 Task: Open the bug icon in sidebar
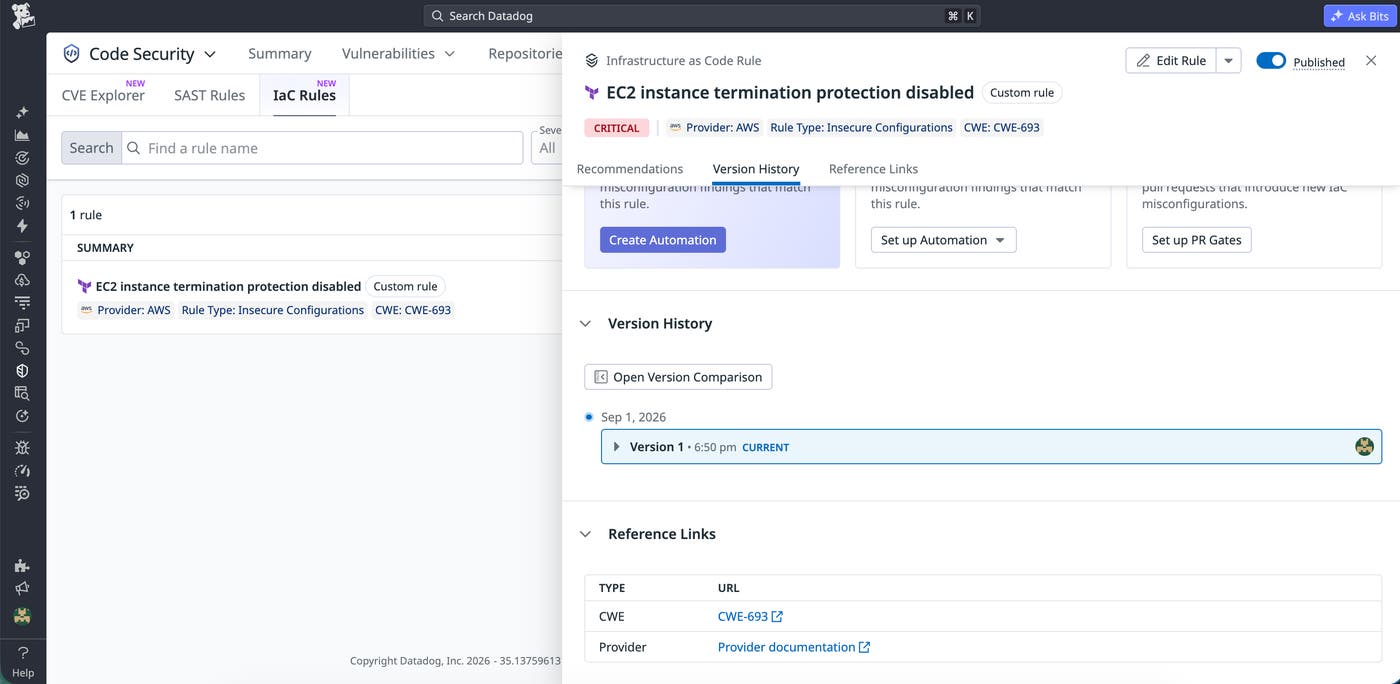click(x=22, y=447)
